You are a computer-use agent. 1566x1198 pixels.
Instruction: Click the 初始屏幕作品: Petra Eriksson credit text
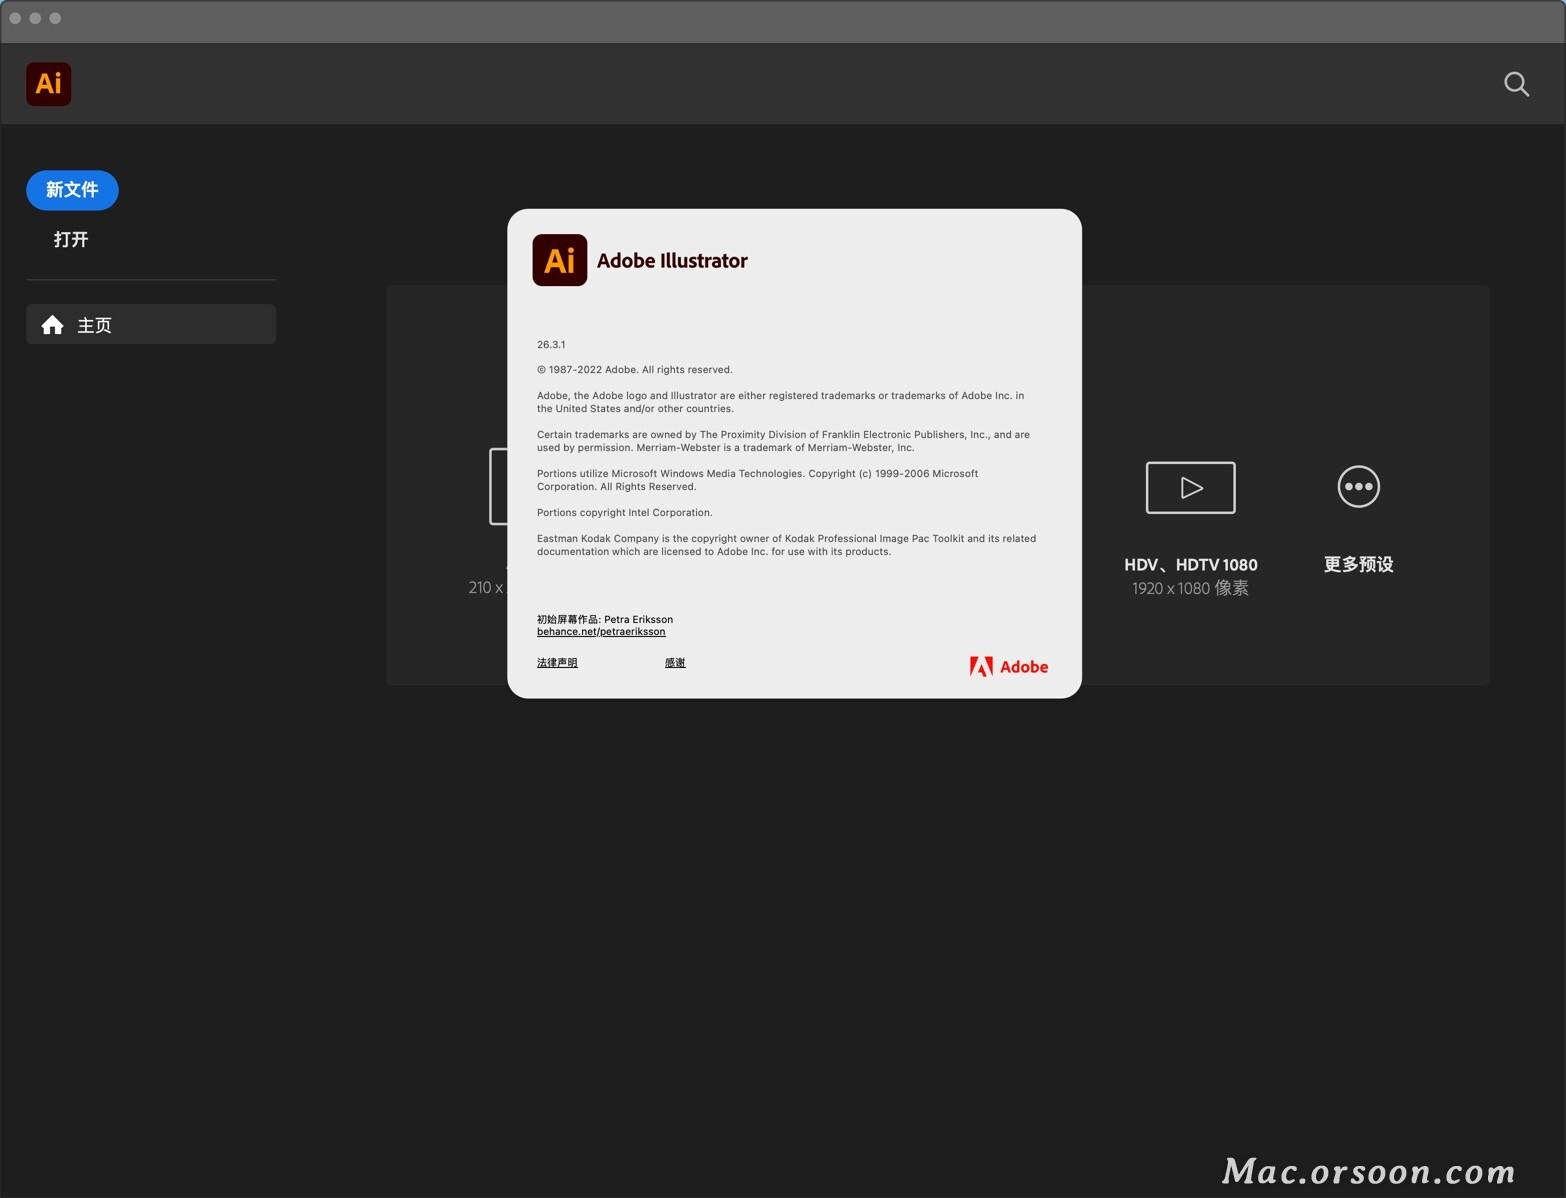pyautogui.click(x=604, y=619)
